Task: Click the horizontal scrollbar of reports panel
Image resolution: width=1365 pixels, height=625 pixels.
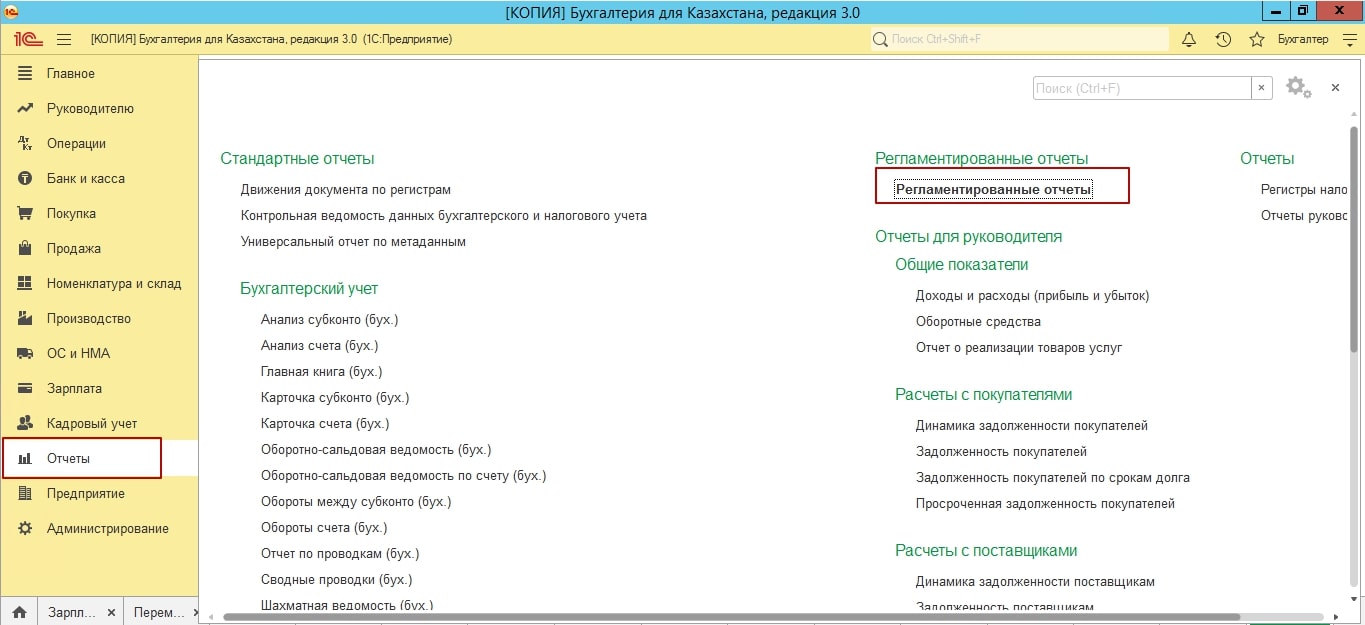Action: 700,616
